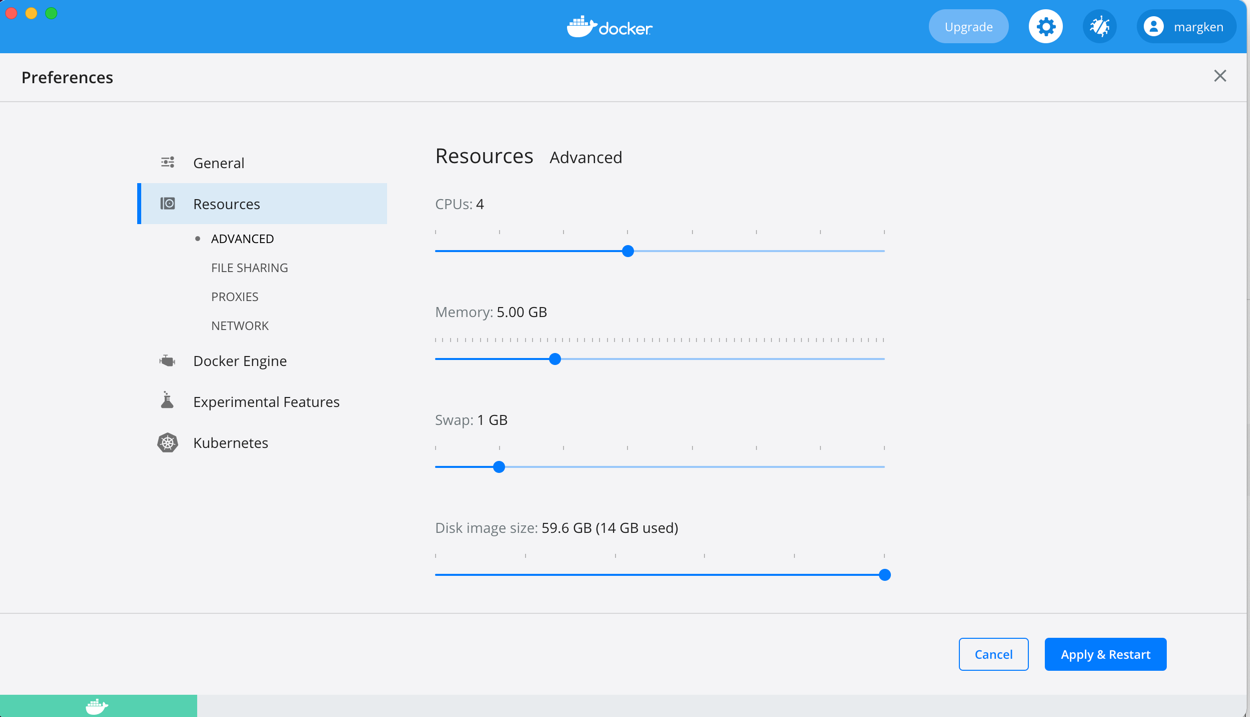Click the whale icon in bottom status bar

[x=95, y=706]
